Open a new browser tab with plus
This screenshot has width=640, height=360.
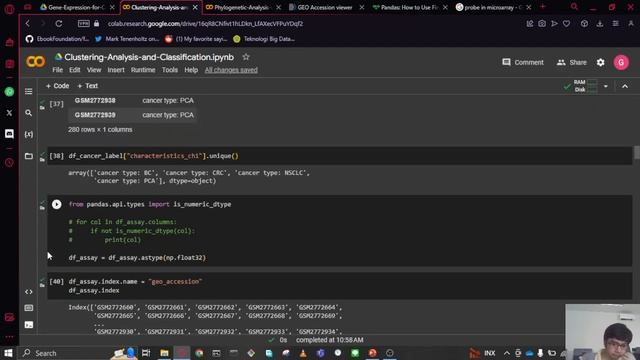[543, 7]
